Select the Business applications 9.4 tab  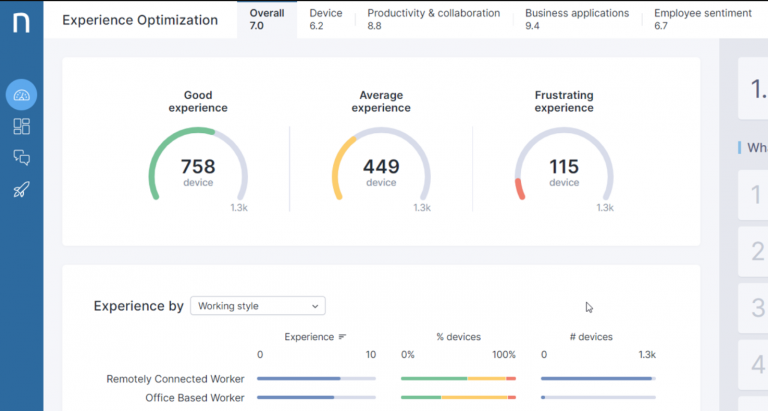tap(577, 20)
